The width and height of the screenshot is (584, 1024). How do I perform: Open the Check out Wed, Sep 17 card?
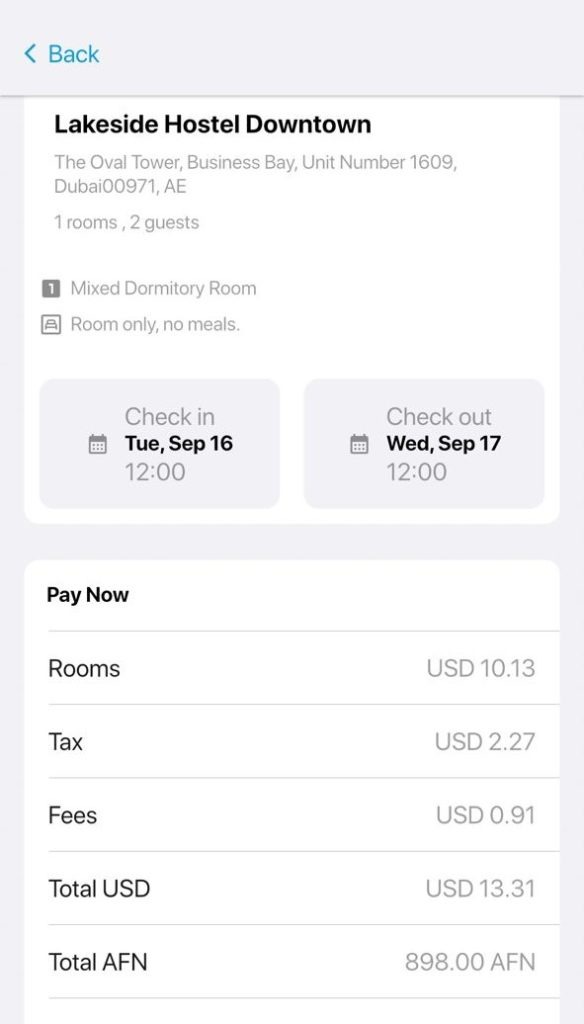(x=424, y=443)
